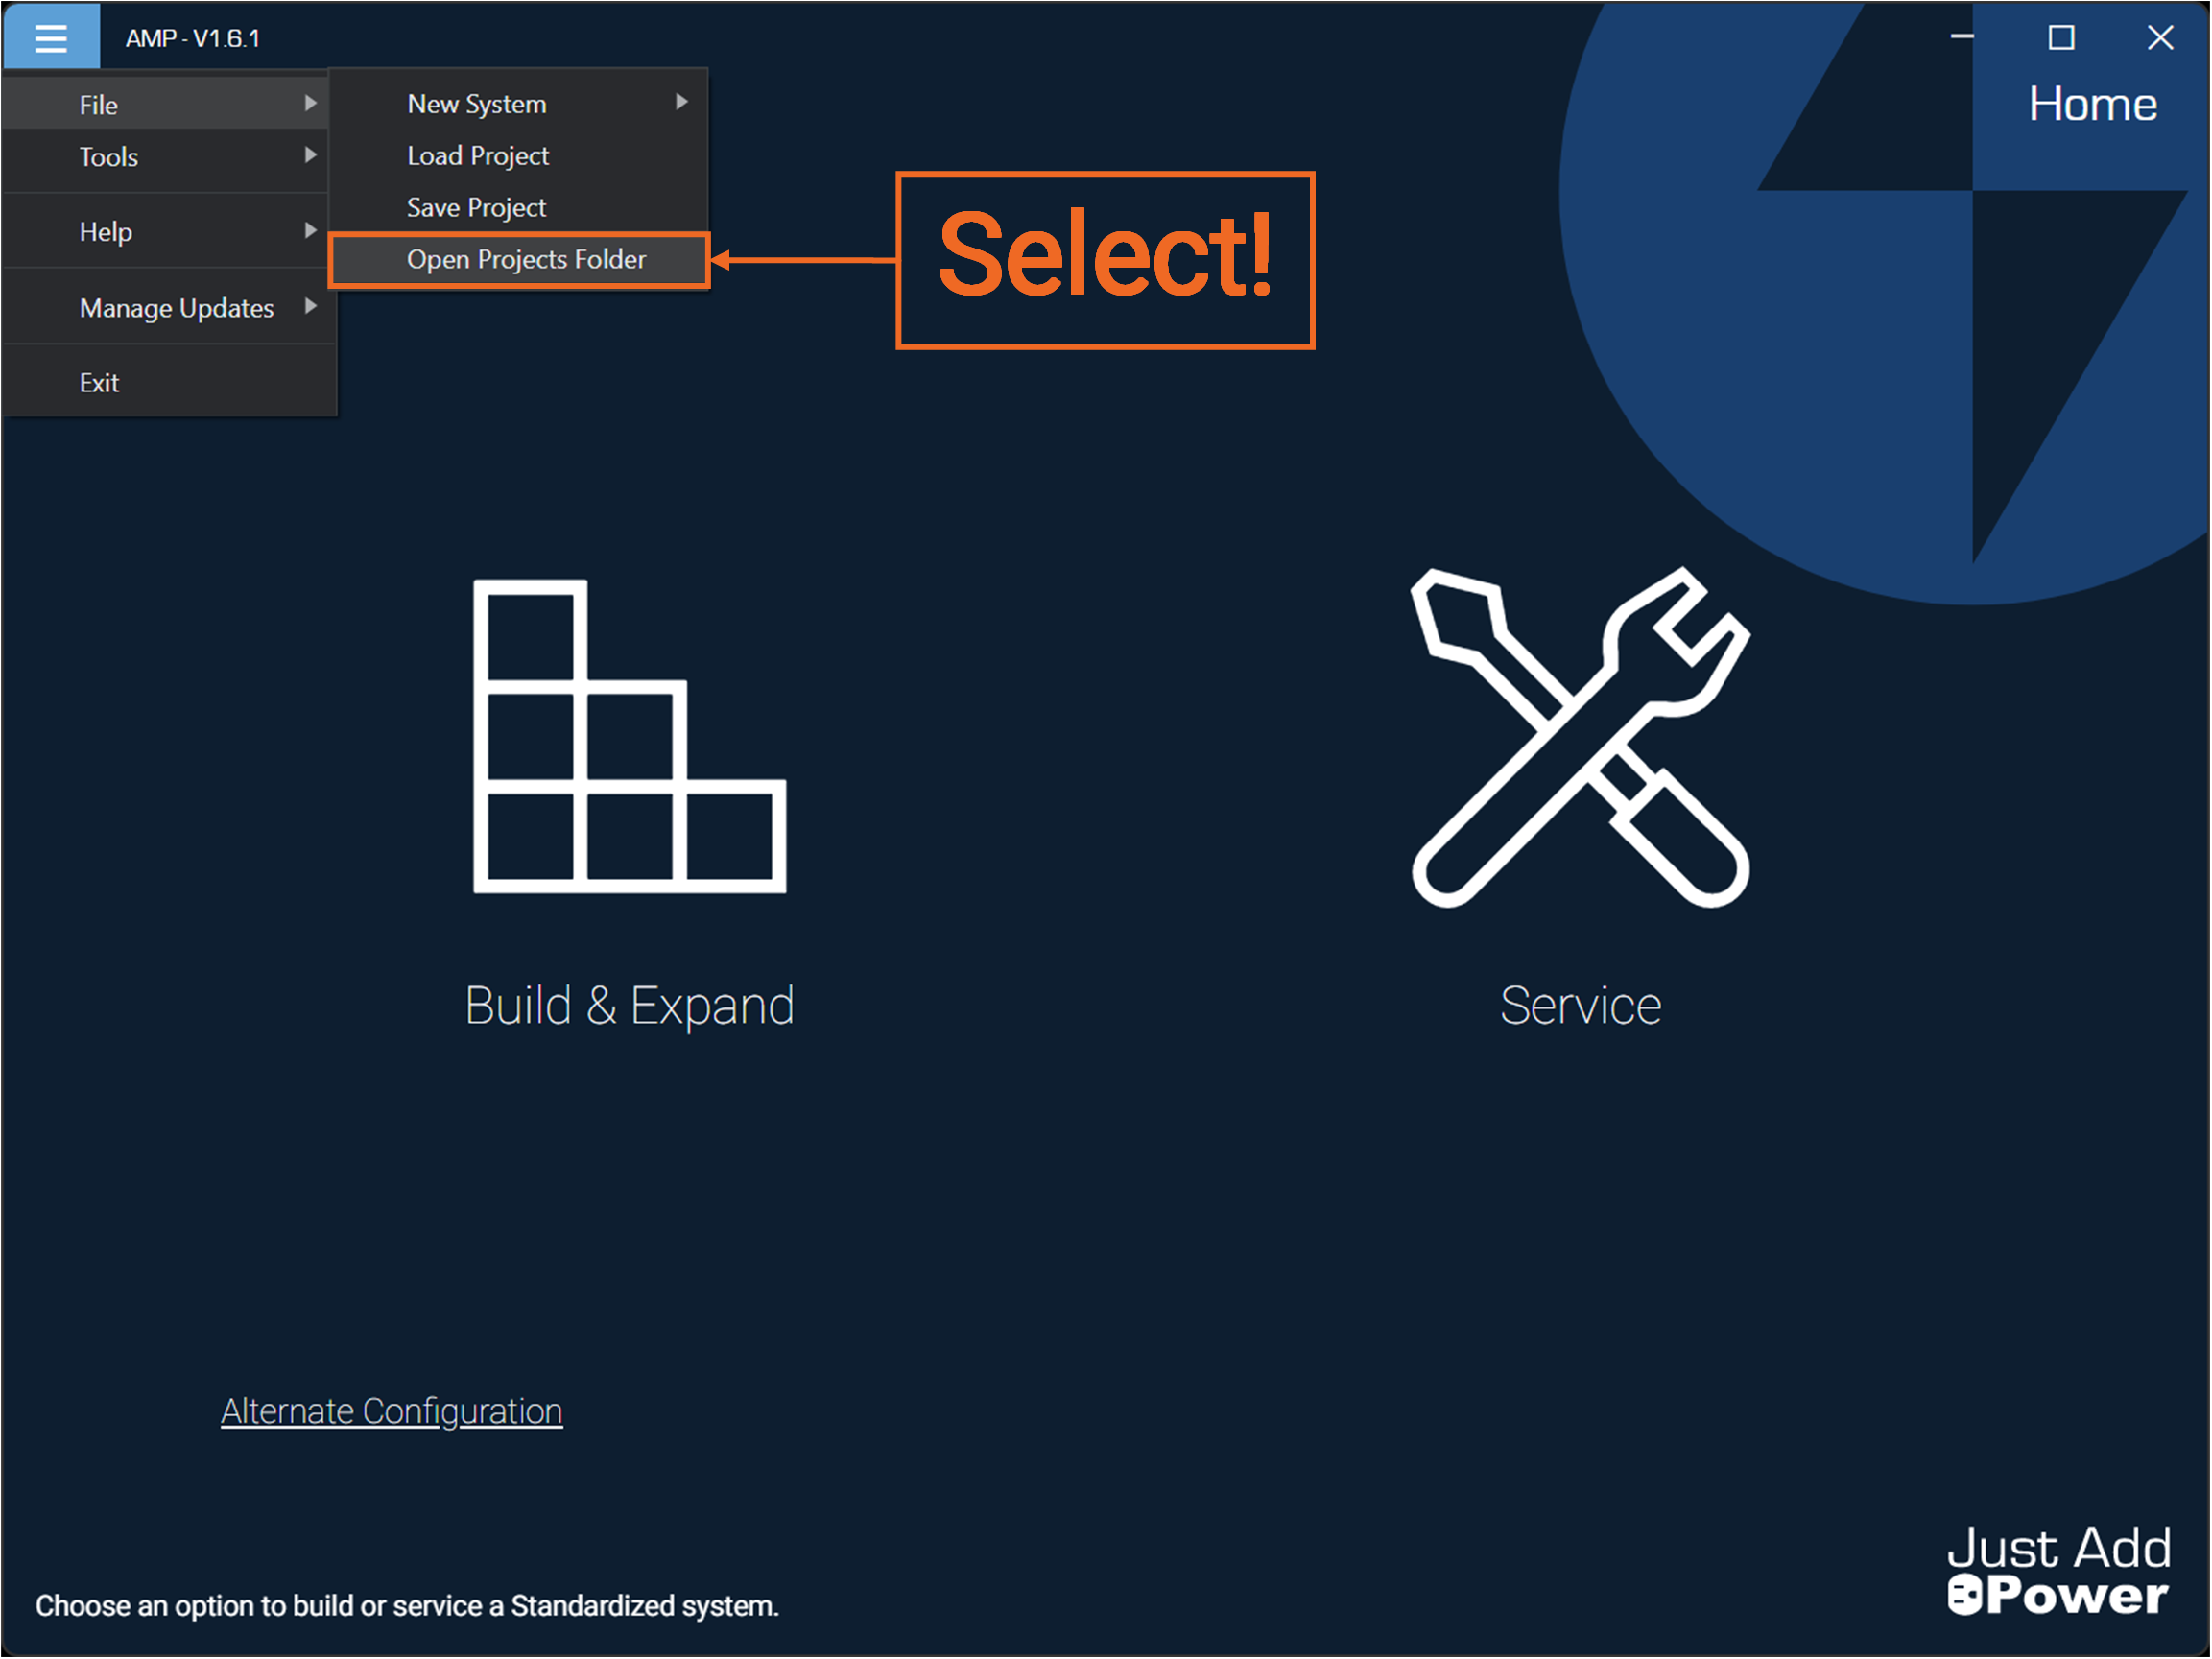Choose Save Project from File menu
This screenshot has height=1659, width=2212.
click(476, 208)
